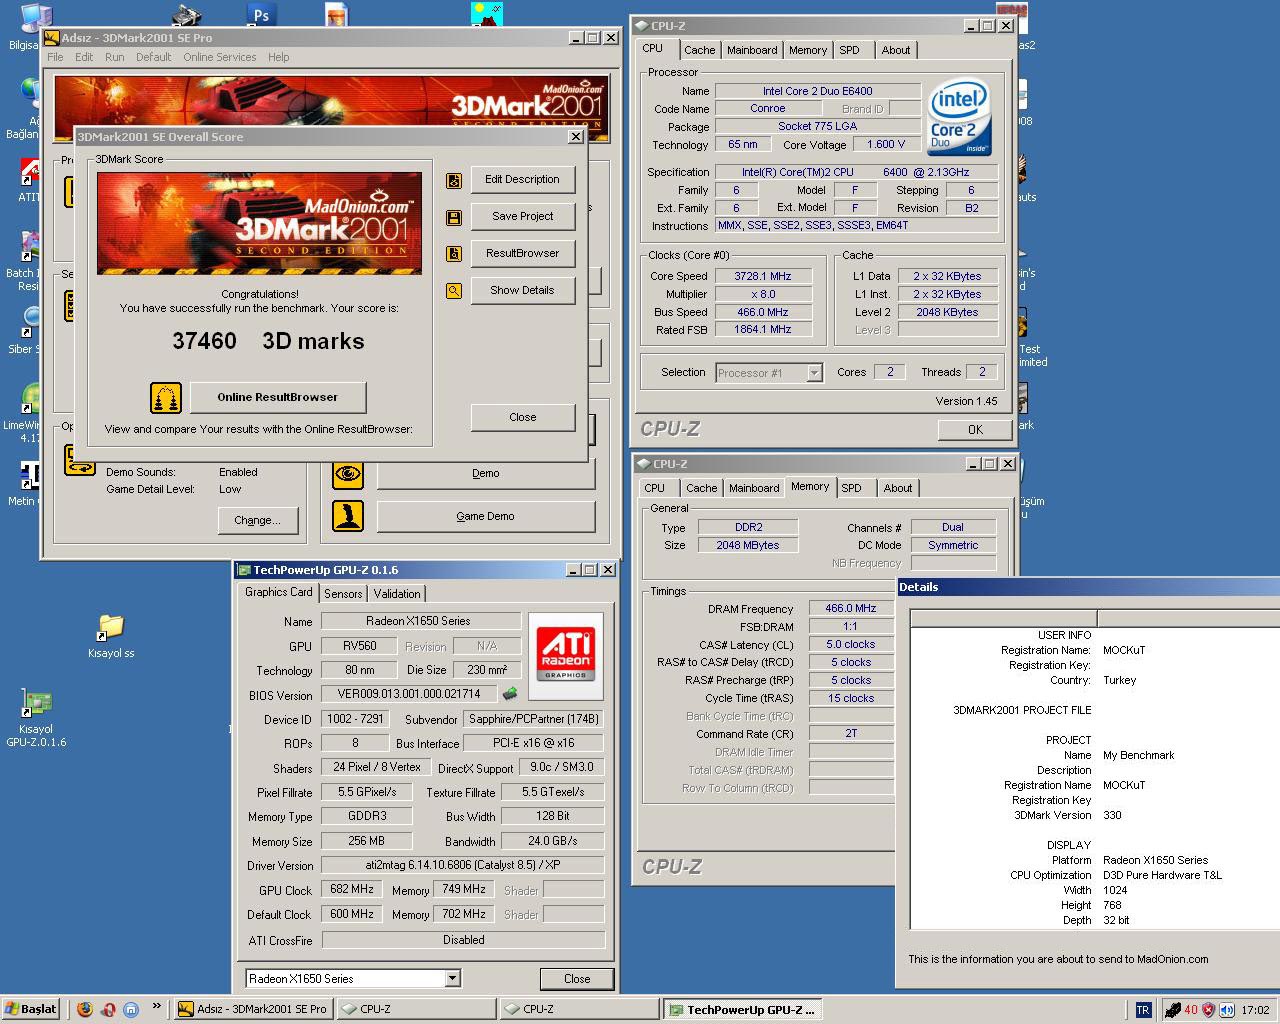The image size is (1280, 1024).
Task: Click Show Details button
Action: (x=523, y=291)
